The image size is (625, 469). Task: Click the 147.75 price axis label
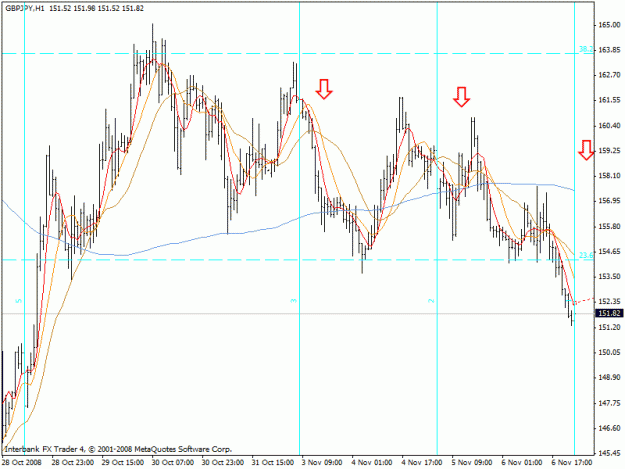coord(609,403)
